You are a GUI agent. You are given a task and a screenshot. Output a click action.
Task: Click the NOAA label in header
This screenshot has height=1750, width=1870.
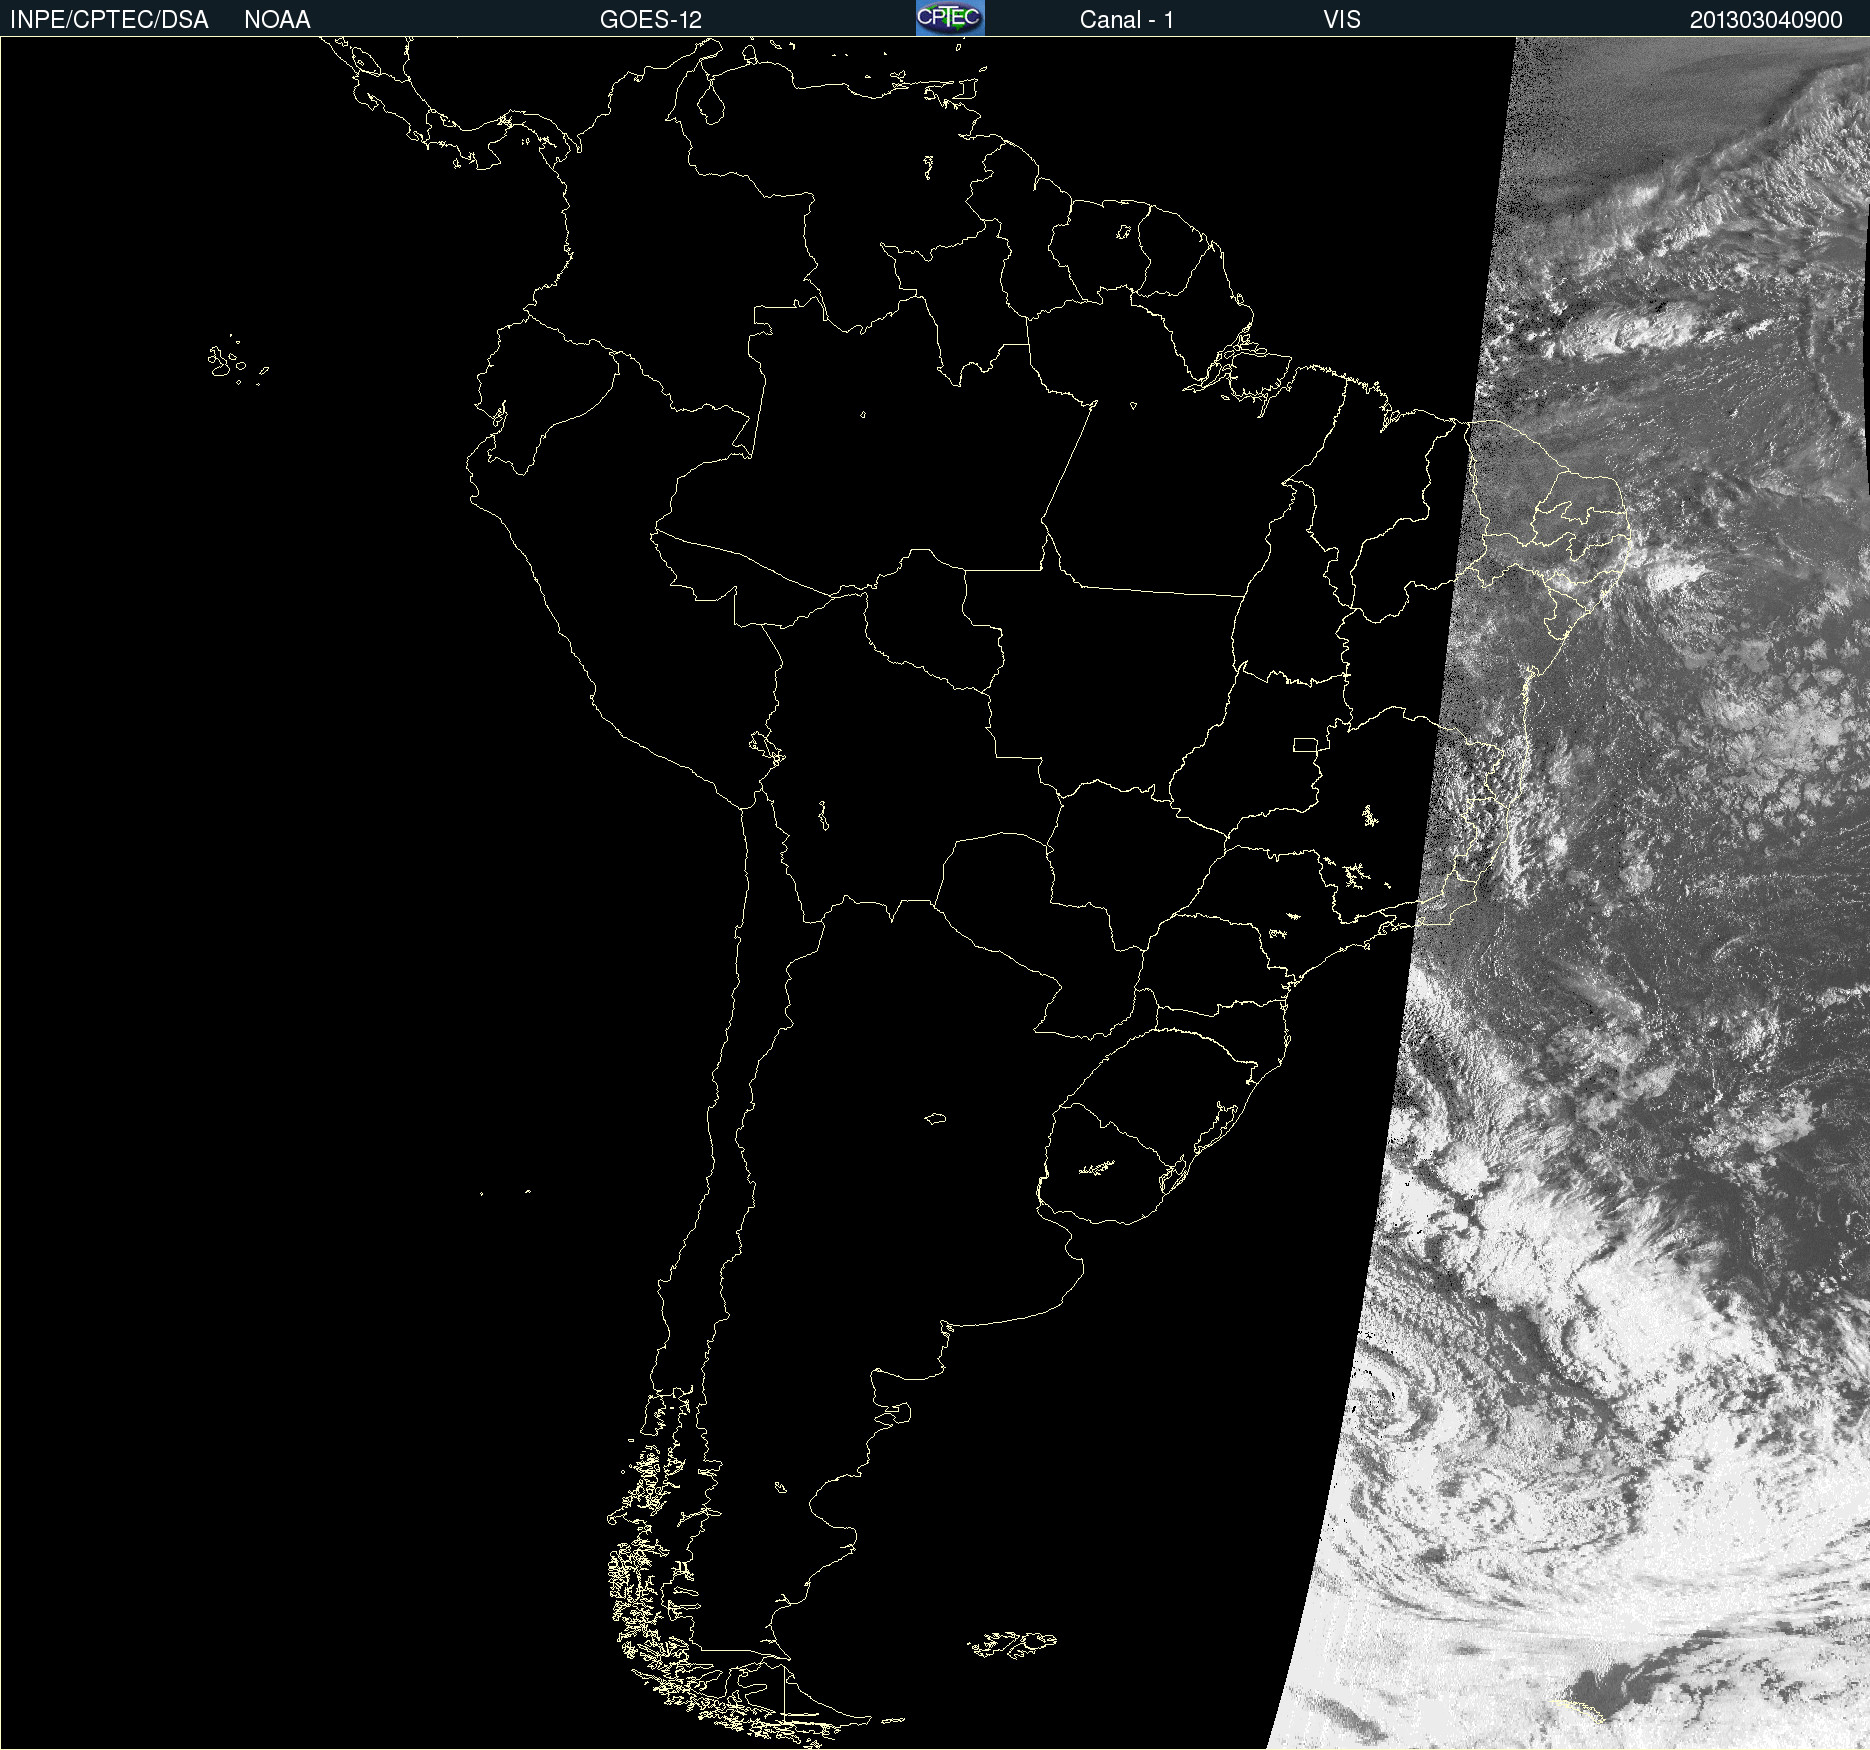click(277, 20)
